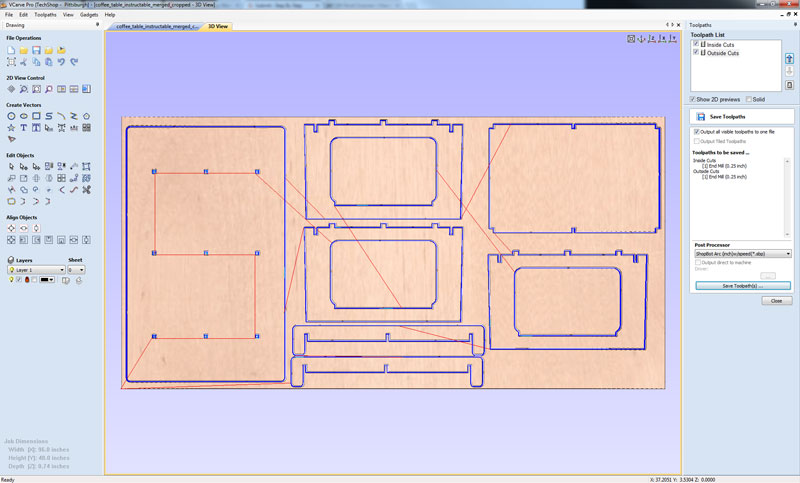Click the scissors Trim Vectors tool
Viewport: 800px width, 483px height.
click(86, 190)
